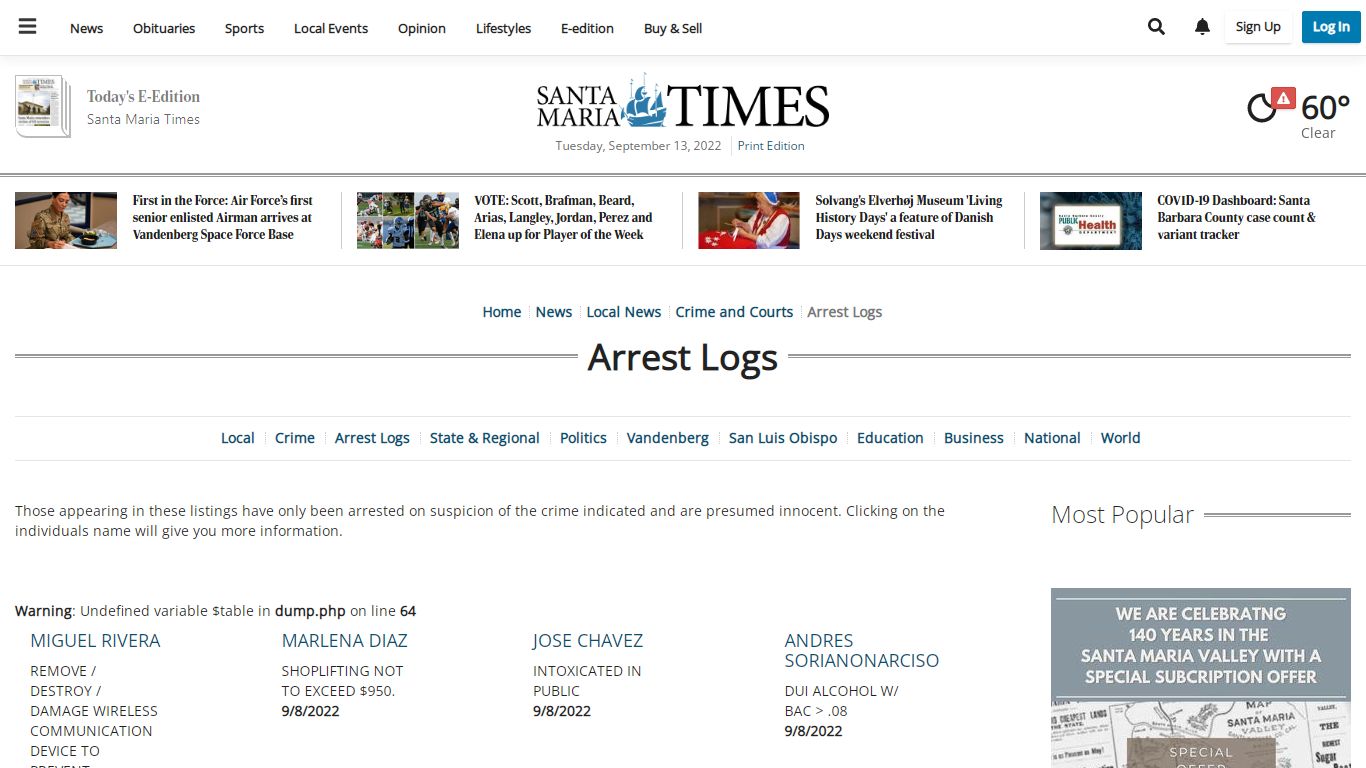This screenshot has height=768, width=1366.
Task: Open the hamburger menu
Action: (27, 27)
